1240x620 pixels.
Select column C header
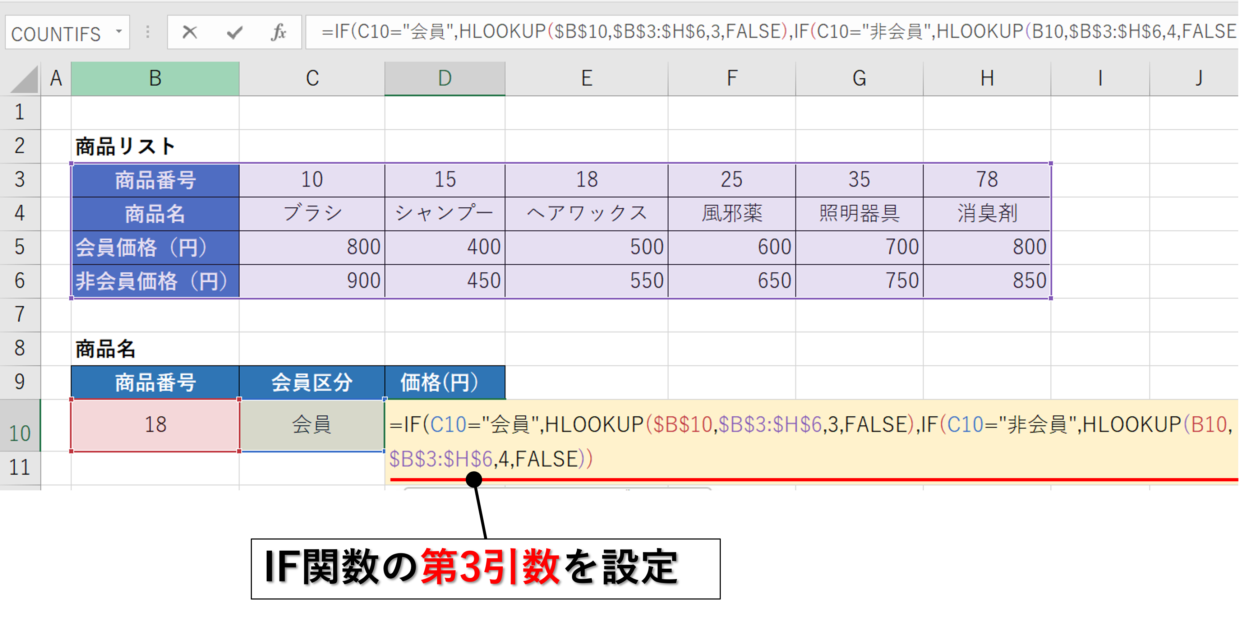pos(312,79)
